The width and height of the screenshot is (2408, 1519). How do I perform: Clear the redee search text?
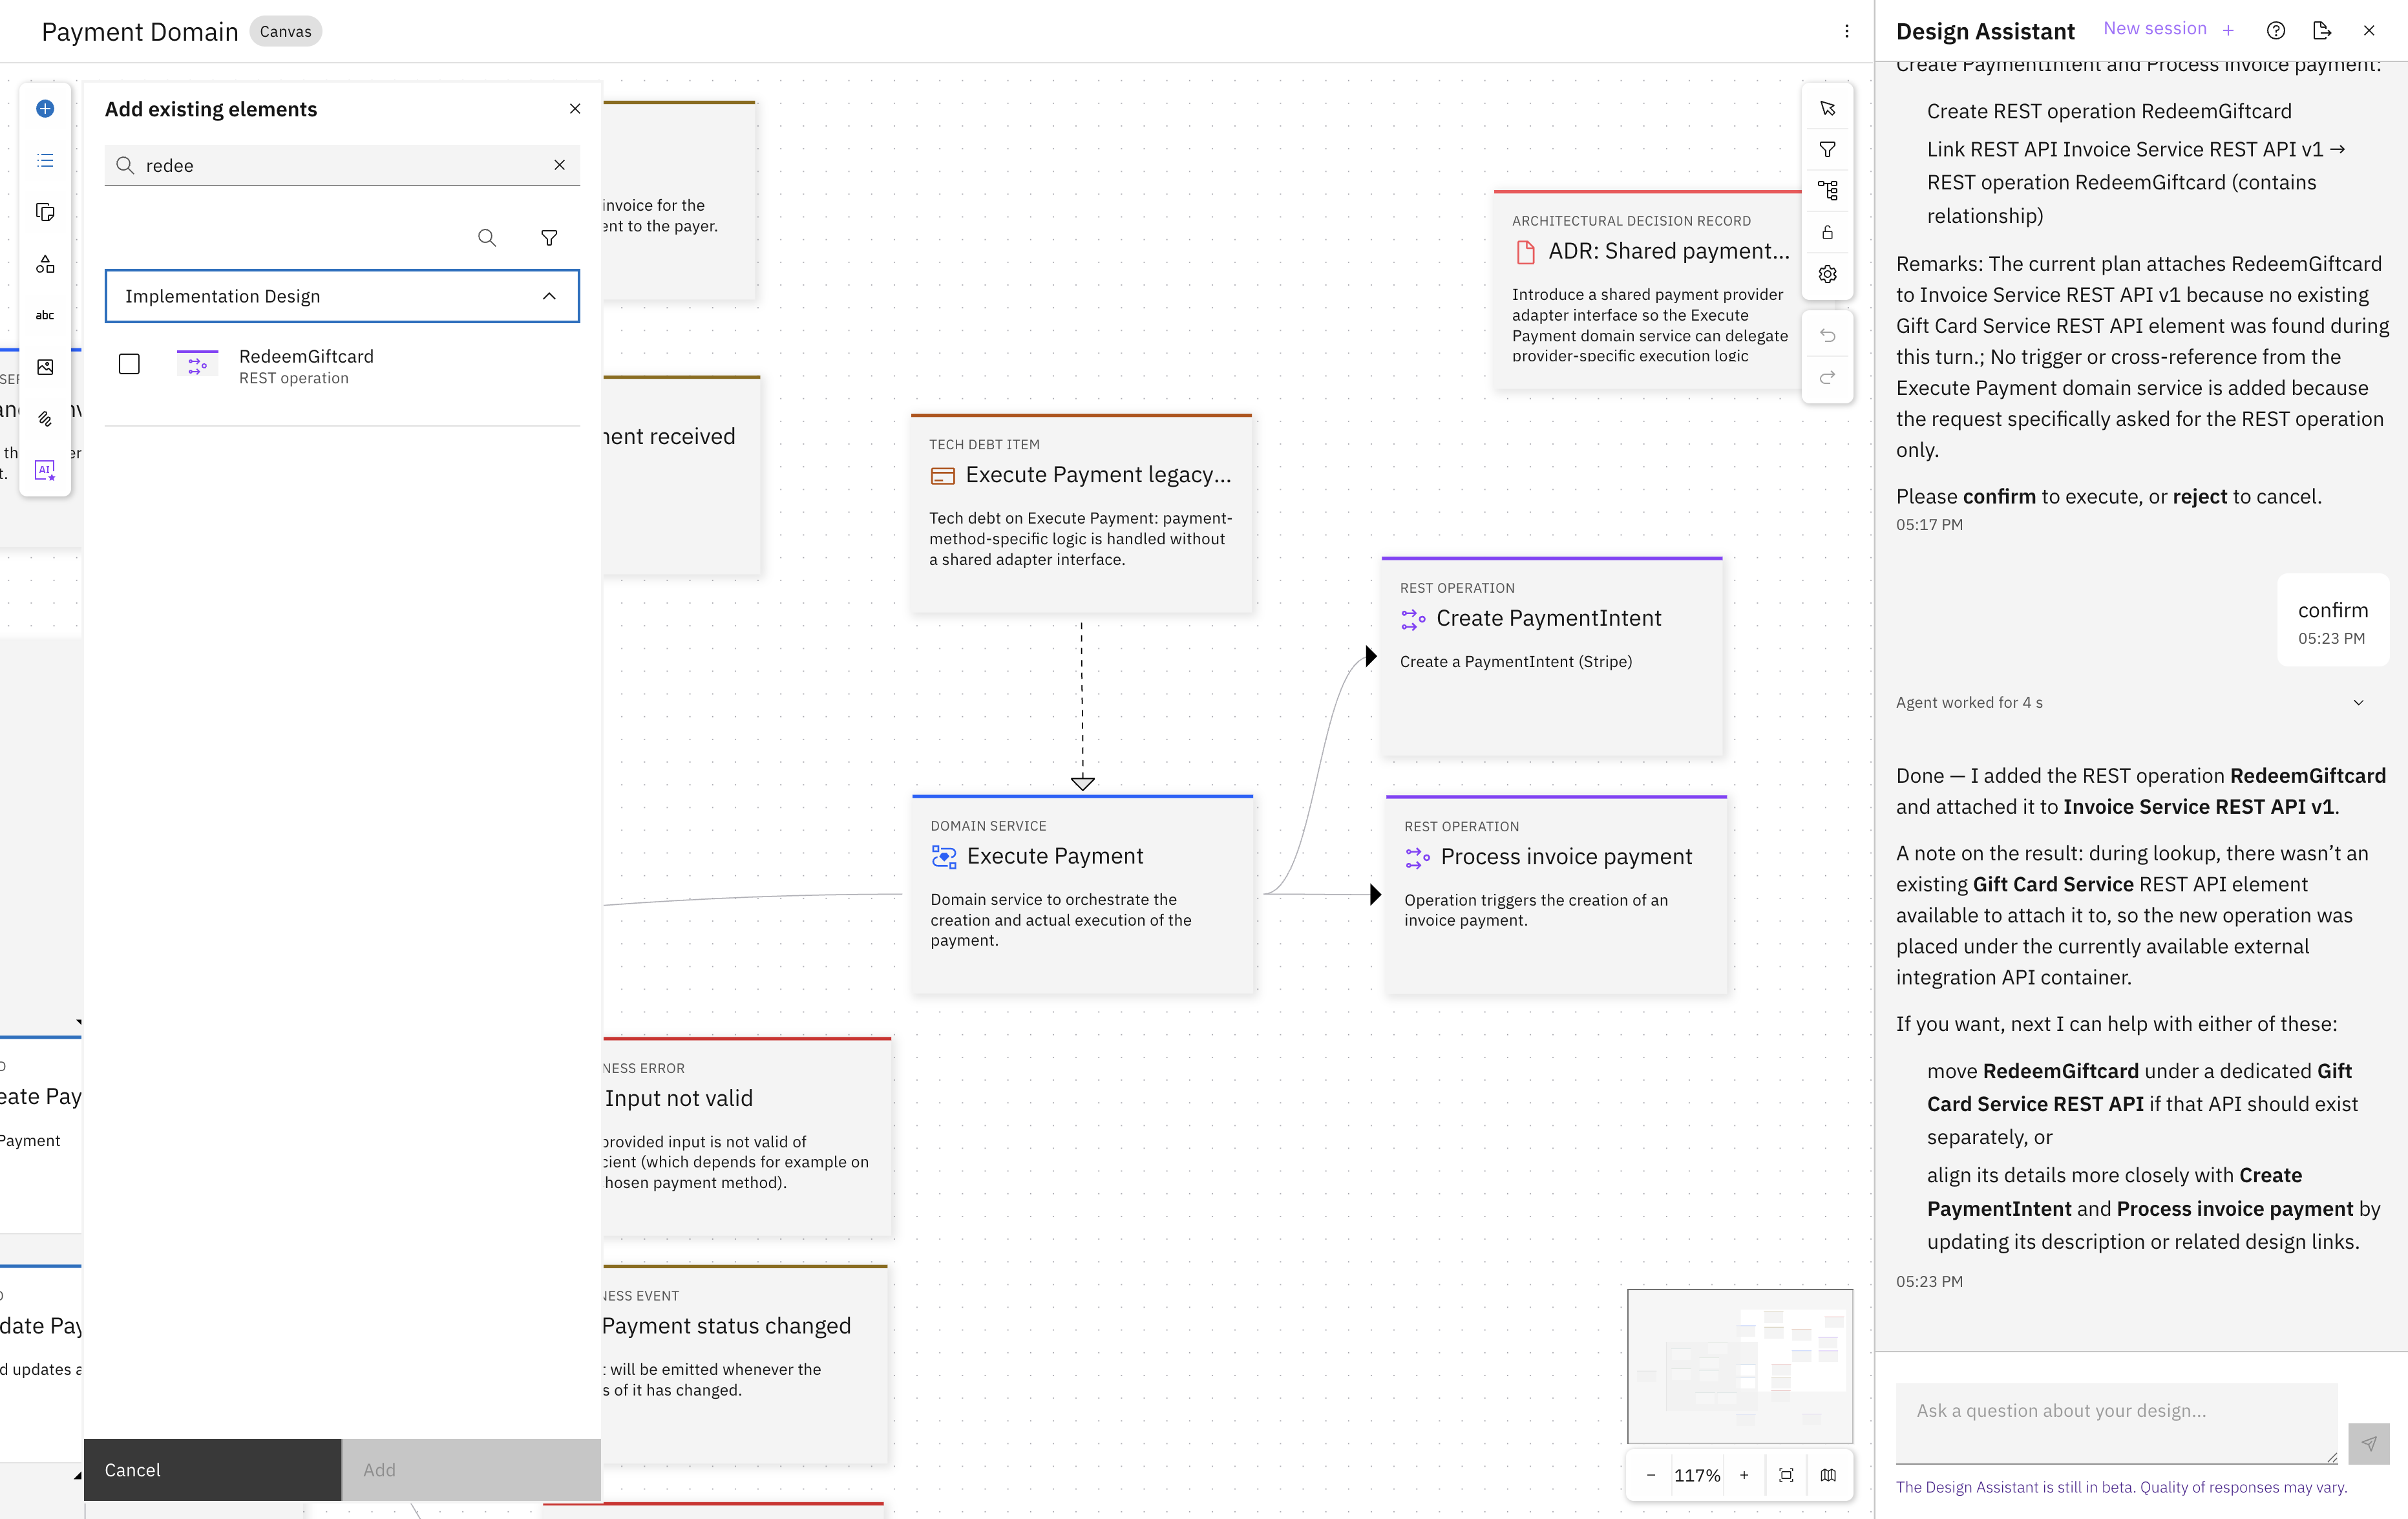(560, 165)
